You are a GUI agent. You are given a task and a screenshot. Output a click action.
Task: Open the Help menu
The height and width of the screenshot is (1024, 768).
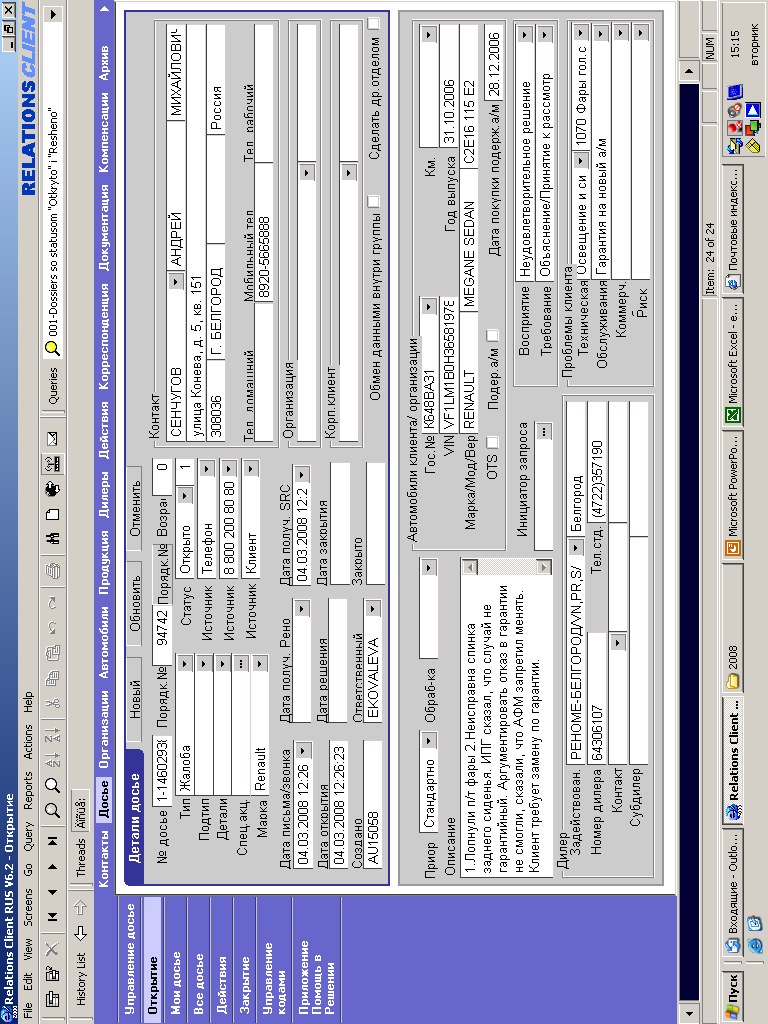pos(27,703)
